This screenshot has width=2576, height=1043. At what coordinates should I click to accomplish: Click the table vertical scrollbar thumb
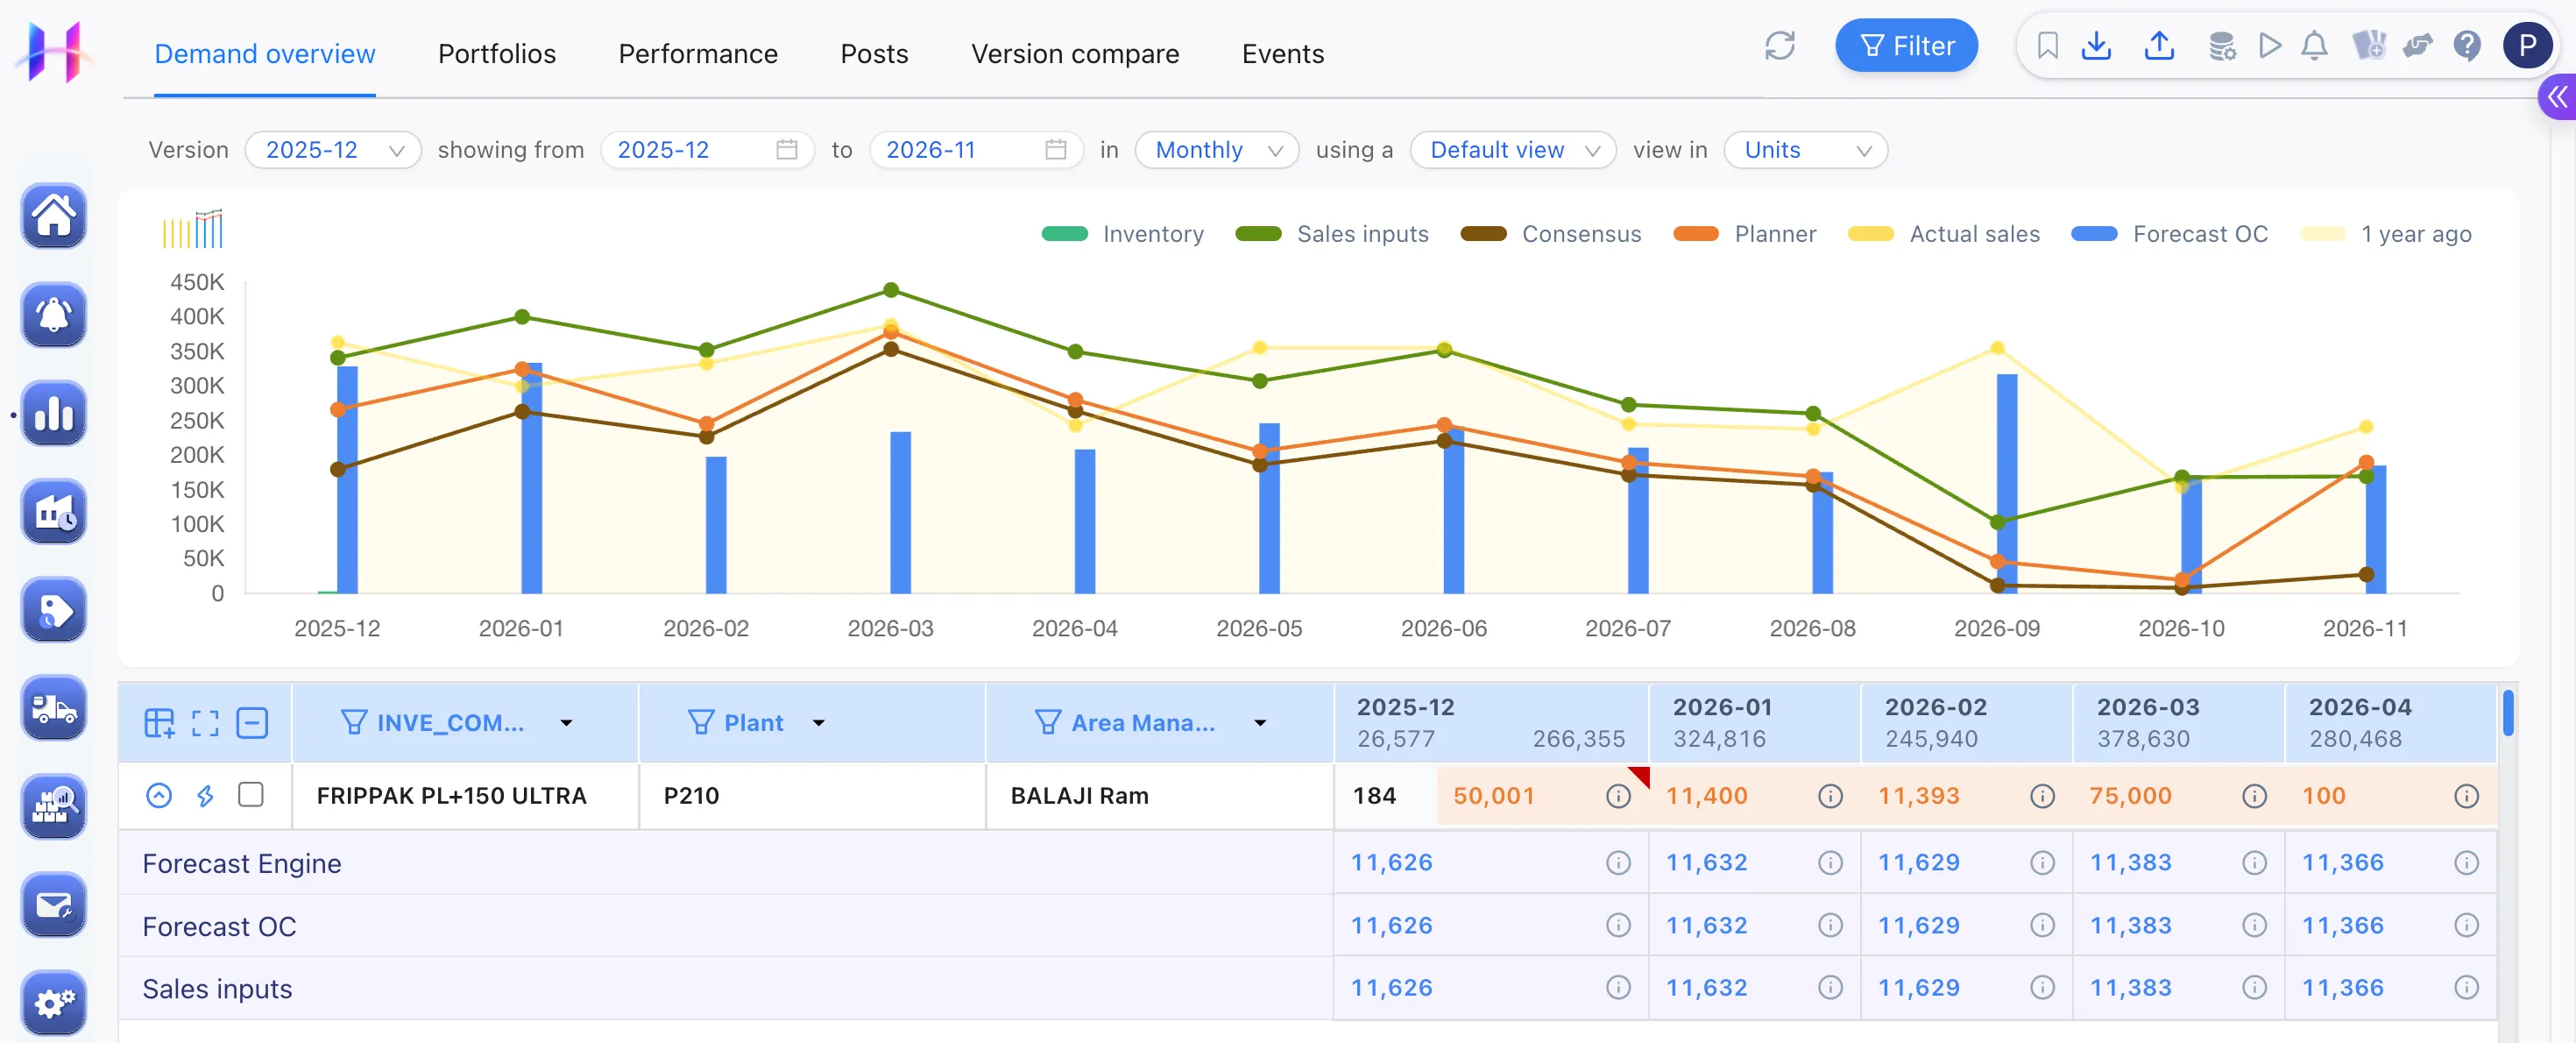tap(2508, 713)
